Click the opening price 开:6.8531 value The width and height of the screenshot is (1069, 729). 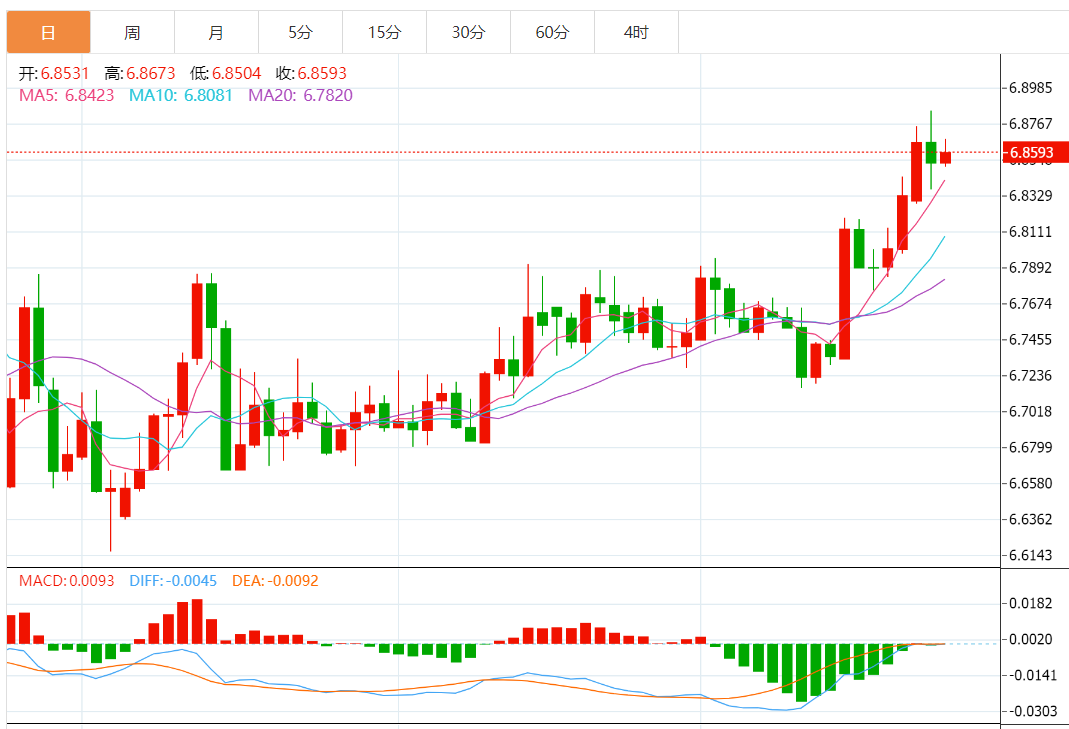pyautogui.click(x=54, y=73)
